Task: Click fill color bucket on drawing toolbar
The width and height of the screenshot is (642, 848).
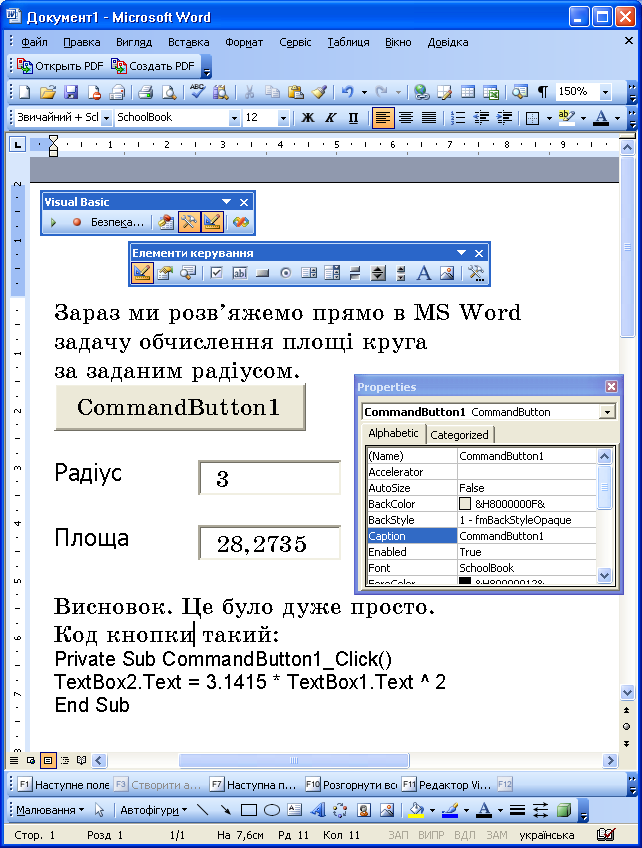Action: click(x=416, y=810)
